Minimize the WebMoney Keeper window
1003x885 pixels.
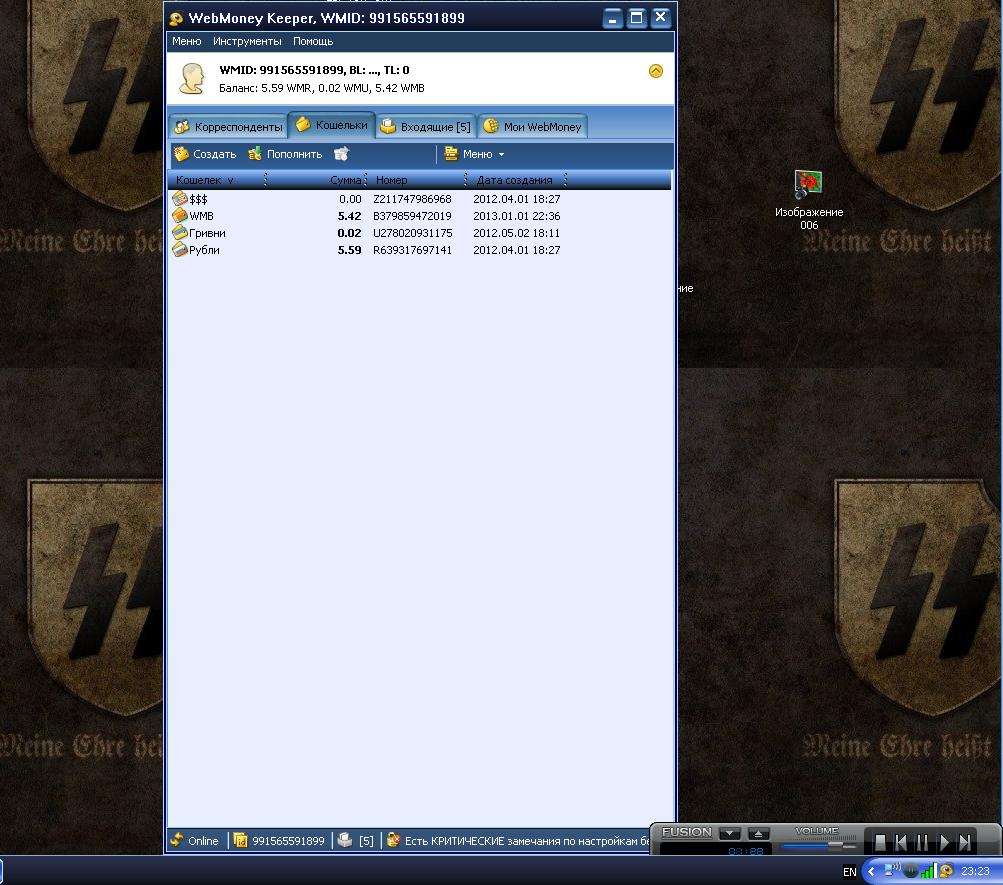click(612, 18)
